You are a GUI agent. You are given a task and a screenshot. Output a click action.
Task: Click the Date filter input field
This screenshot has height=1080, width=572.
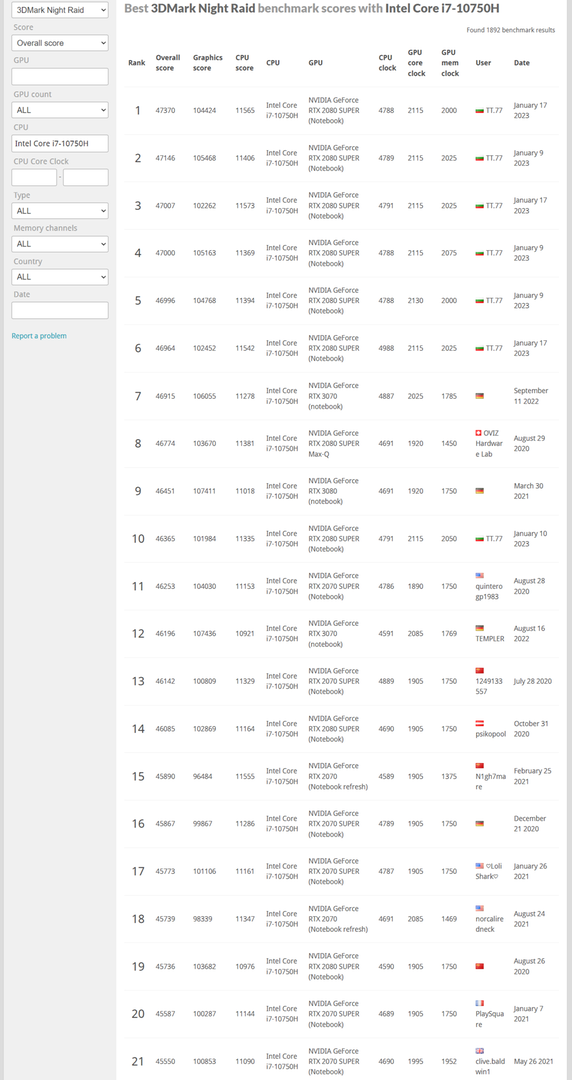coord(60,310)
